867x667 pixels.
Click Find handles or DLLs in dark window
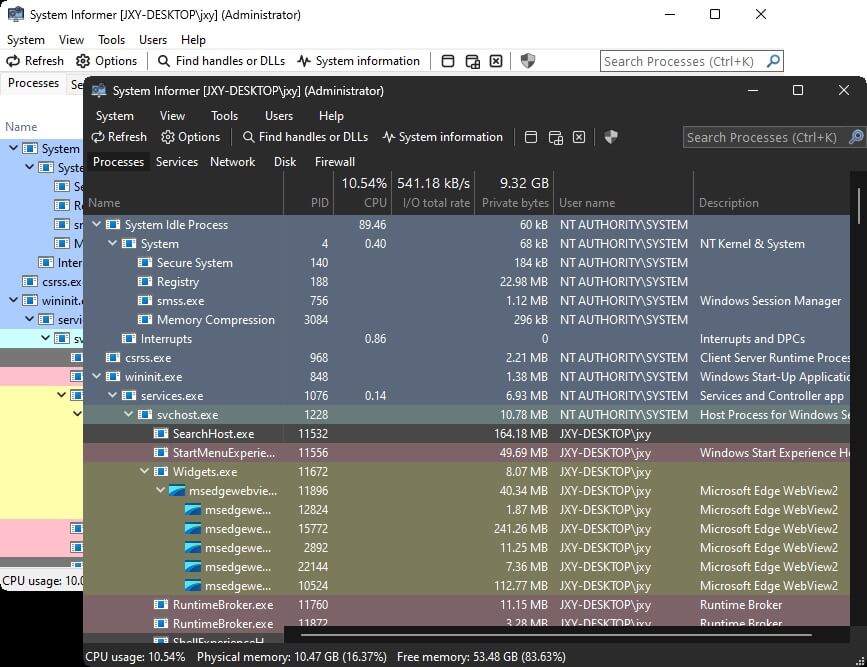click(249, 137)
